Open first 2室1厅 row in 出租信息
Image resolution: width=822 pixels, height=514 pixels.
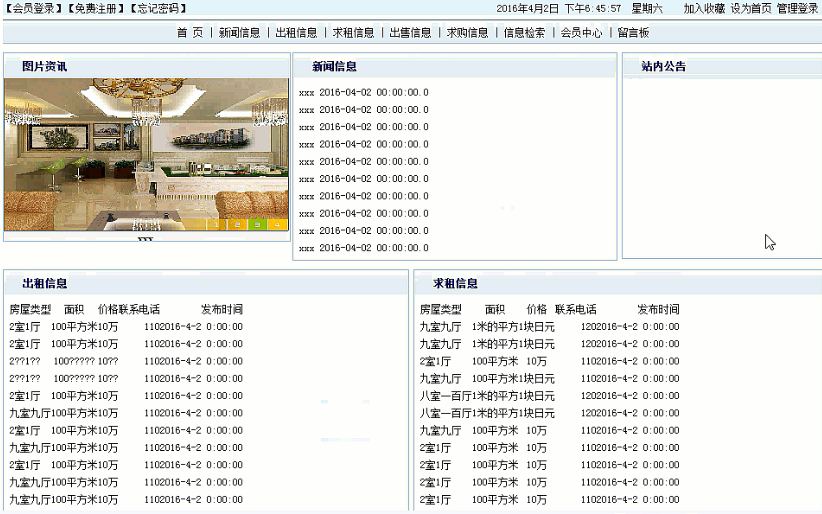tap(126, 327)
